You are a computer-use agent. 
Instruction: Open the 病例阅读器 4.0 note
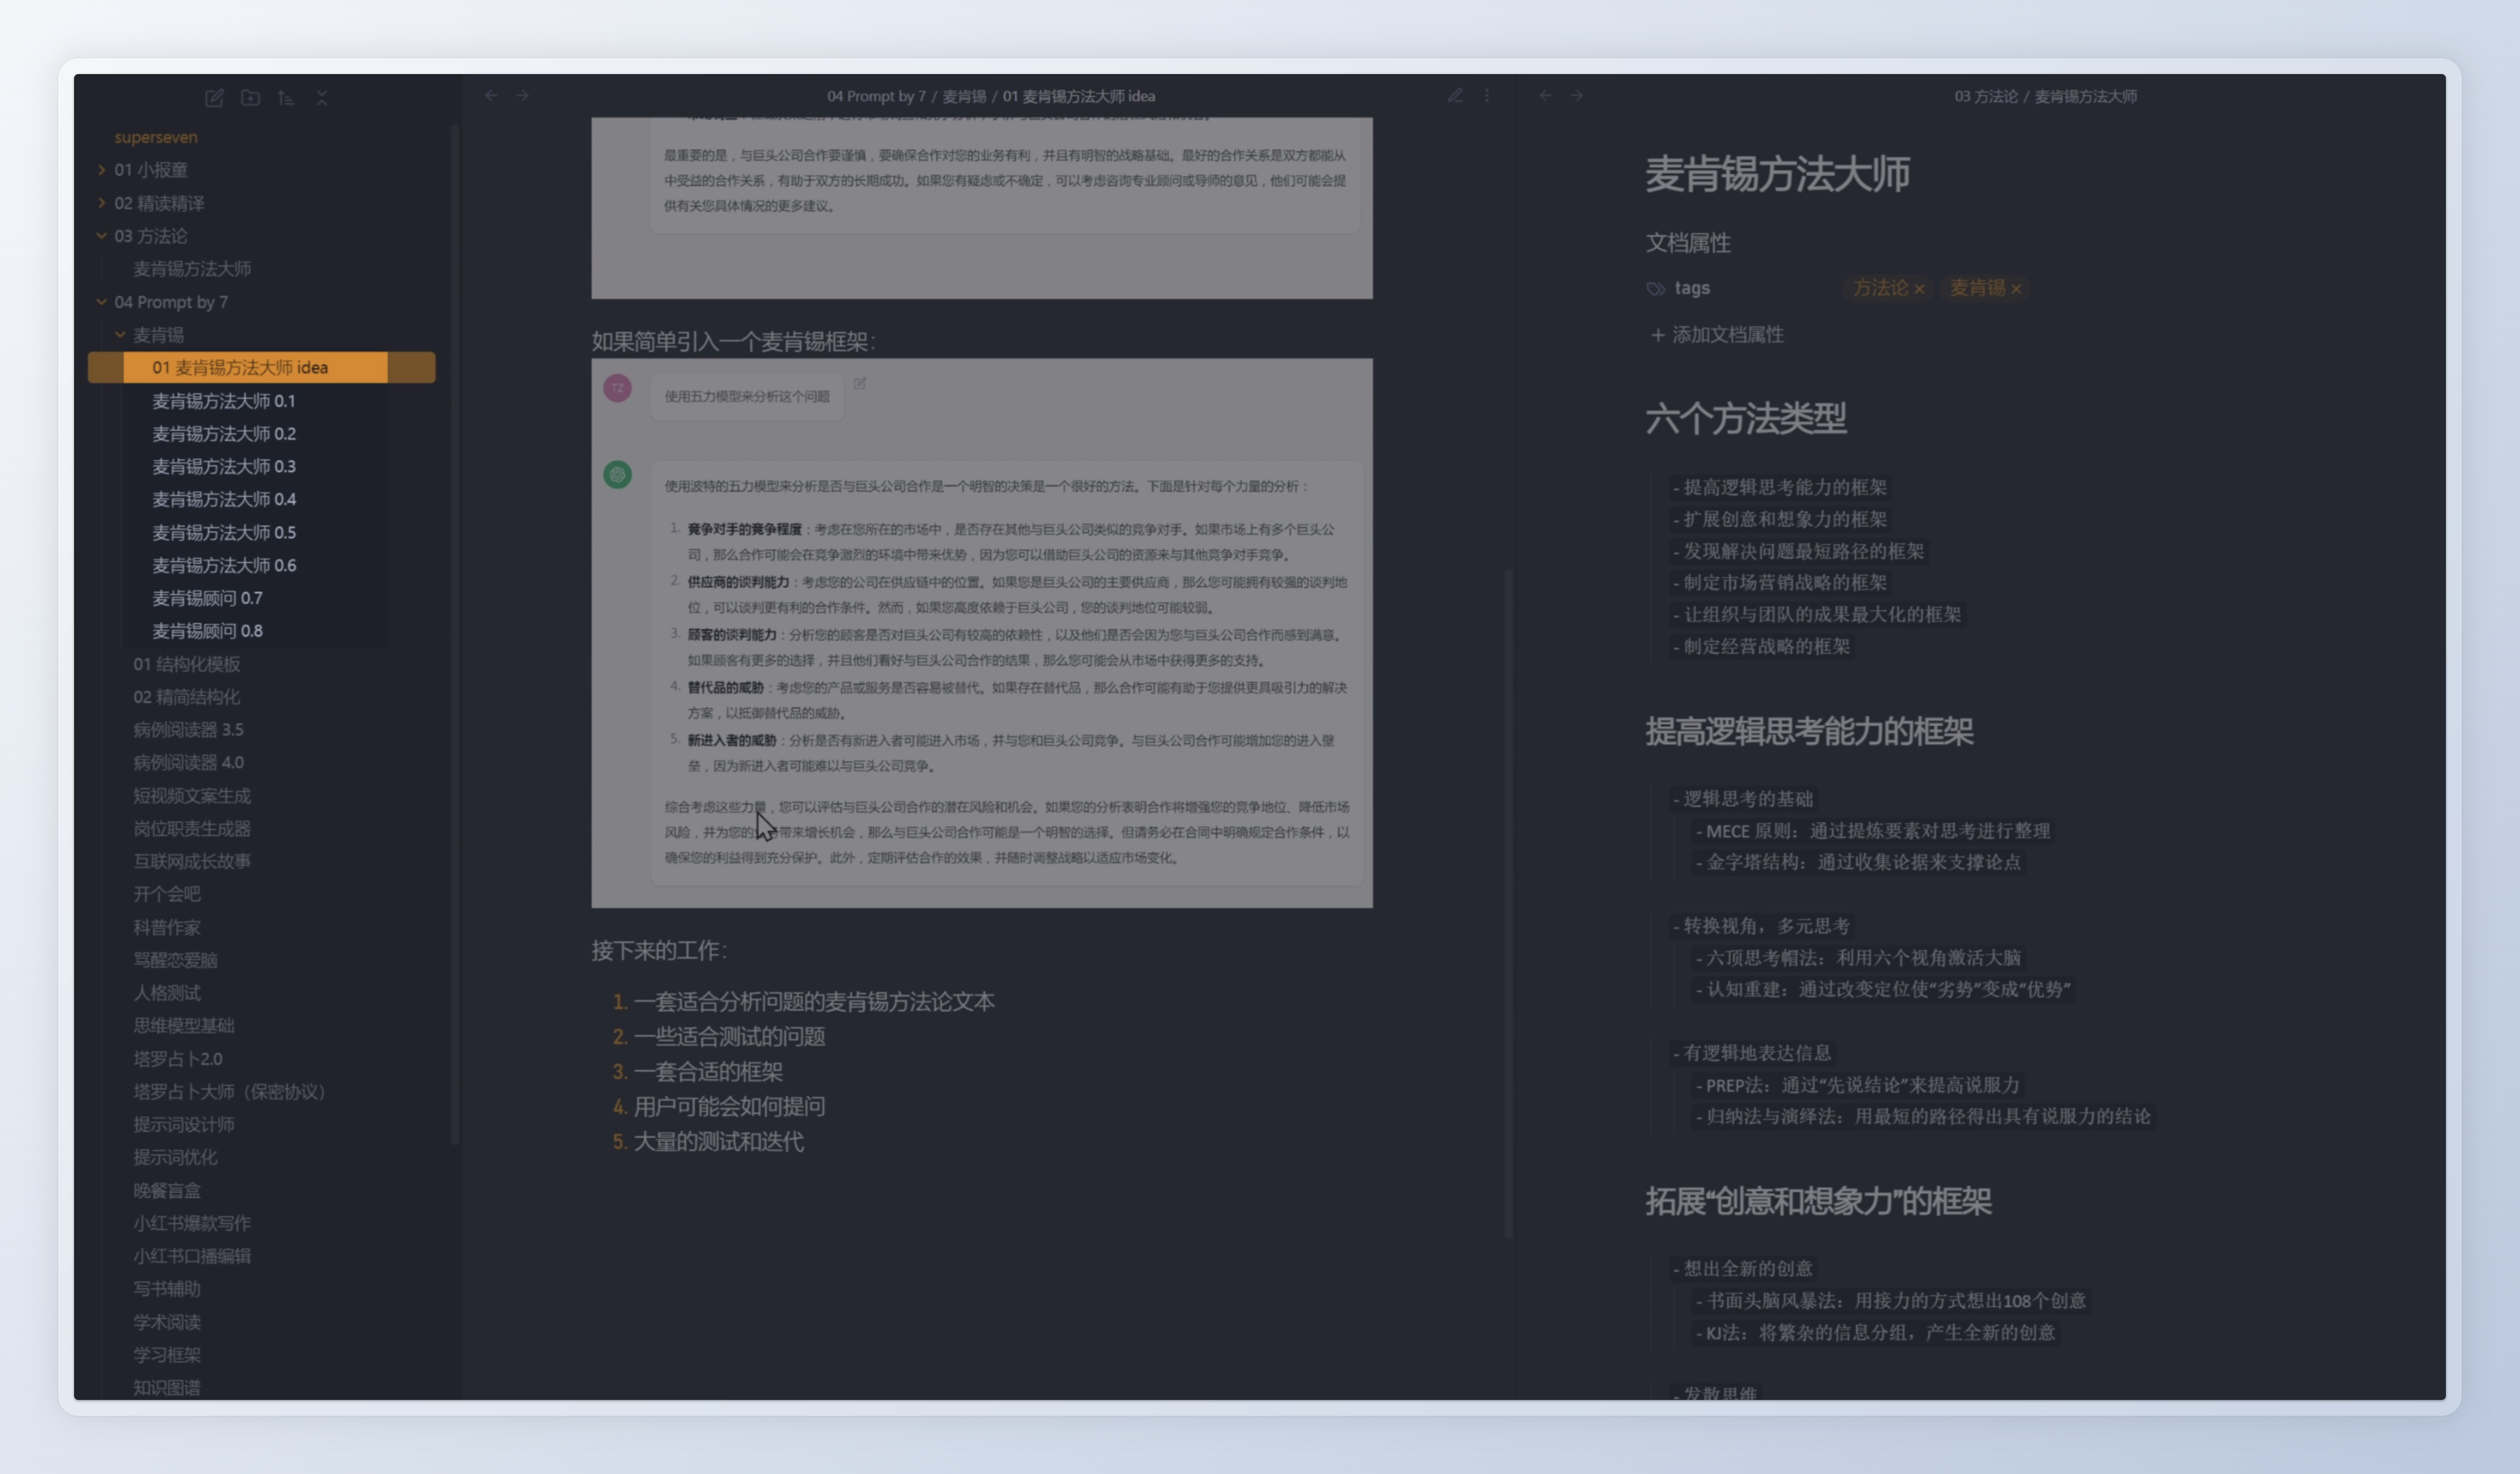[188, 762]
